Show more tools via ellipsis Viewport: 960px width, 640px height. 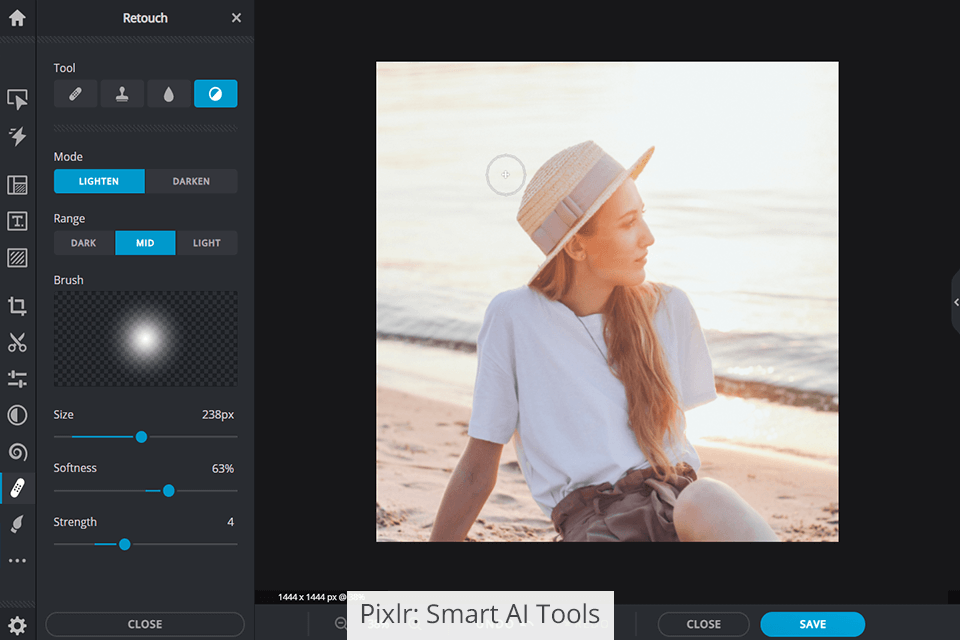(x=17, y=560)
